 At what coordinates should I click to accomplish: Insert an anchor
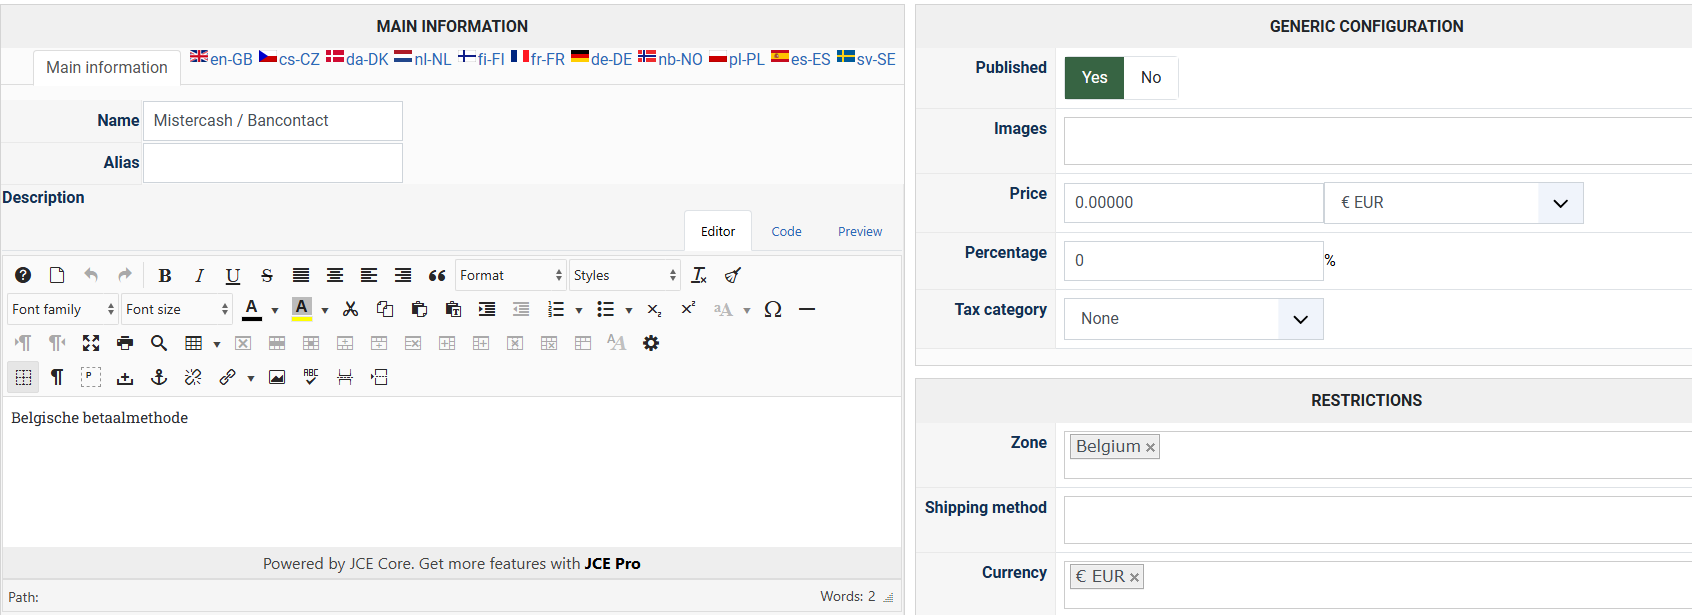pyautogui.click(x=159, y=377)
